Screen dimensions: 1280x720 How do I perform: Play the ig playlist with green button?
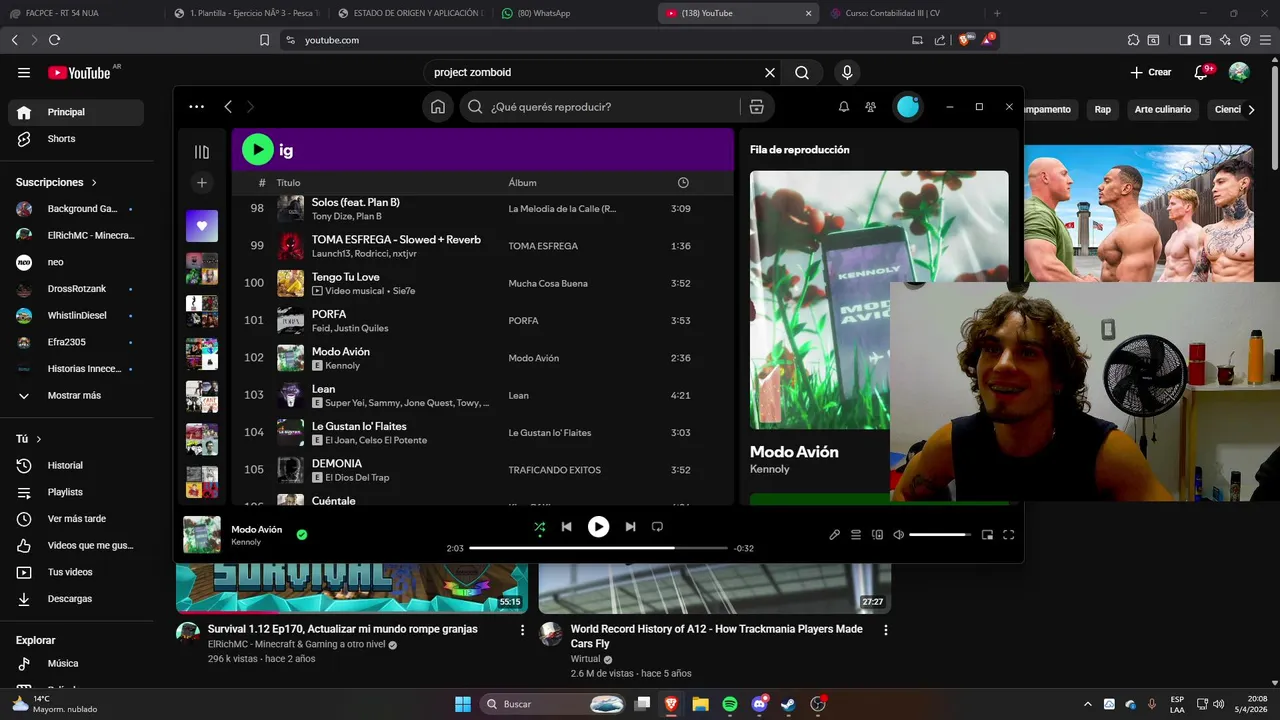coord(258,150)
